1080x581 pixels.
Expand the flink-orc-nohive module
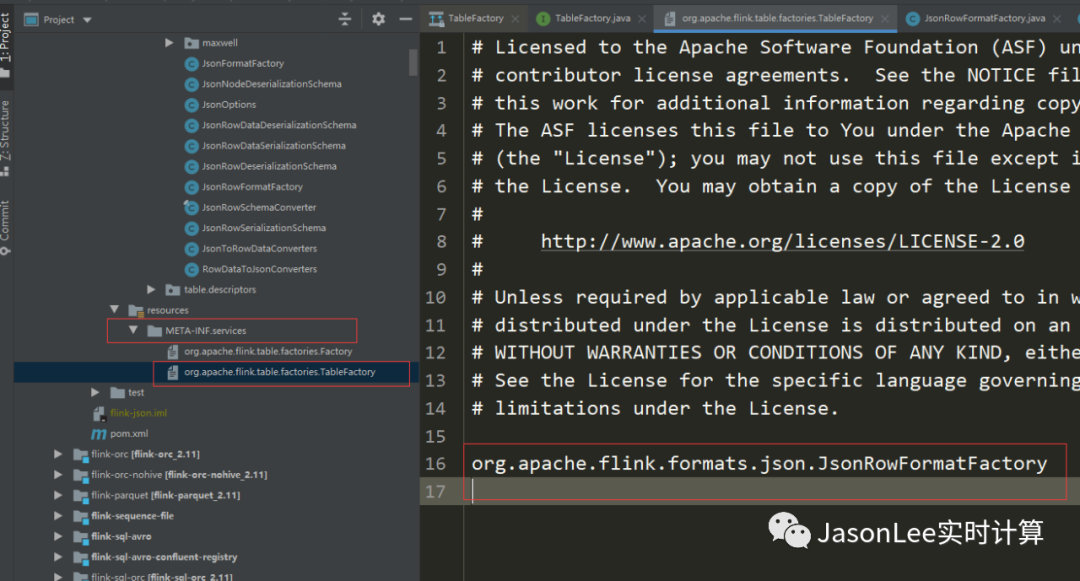pos(58,475)
